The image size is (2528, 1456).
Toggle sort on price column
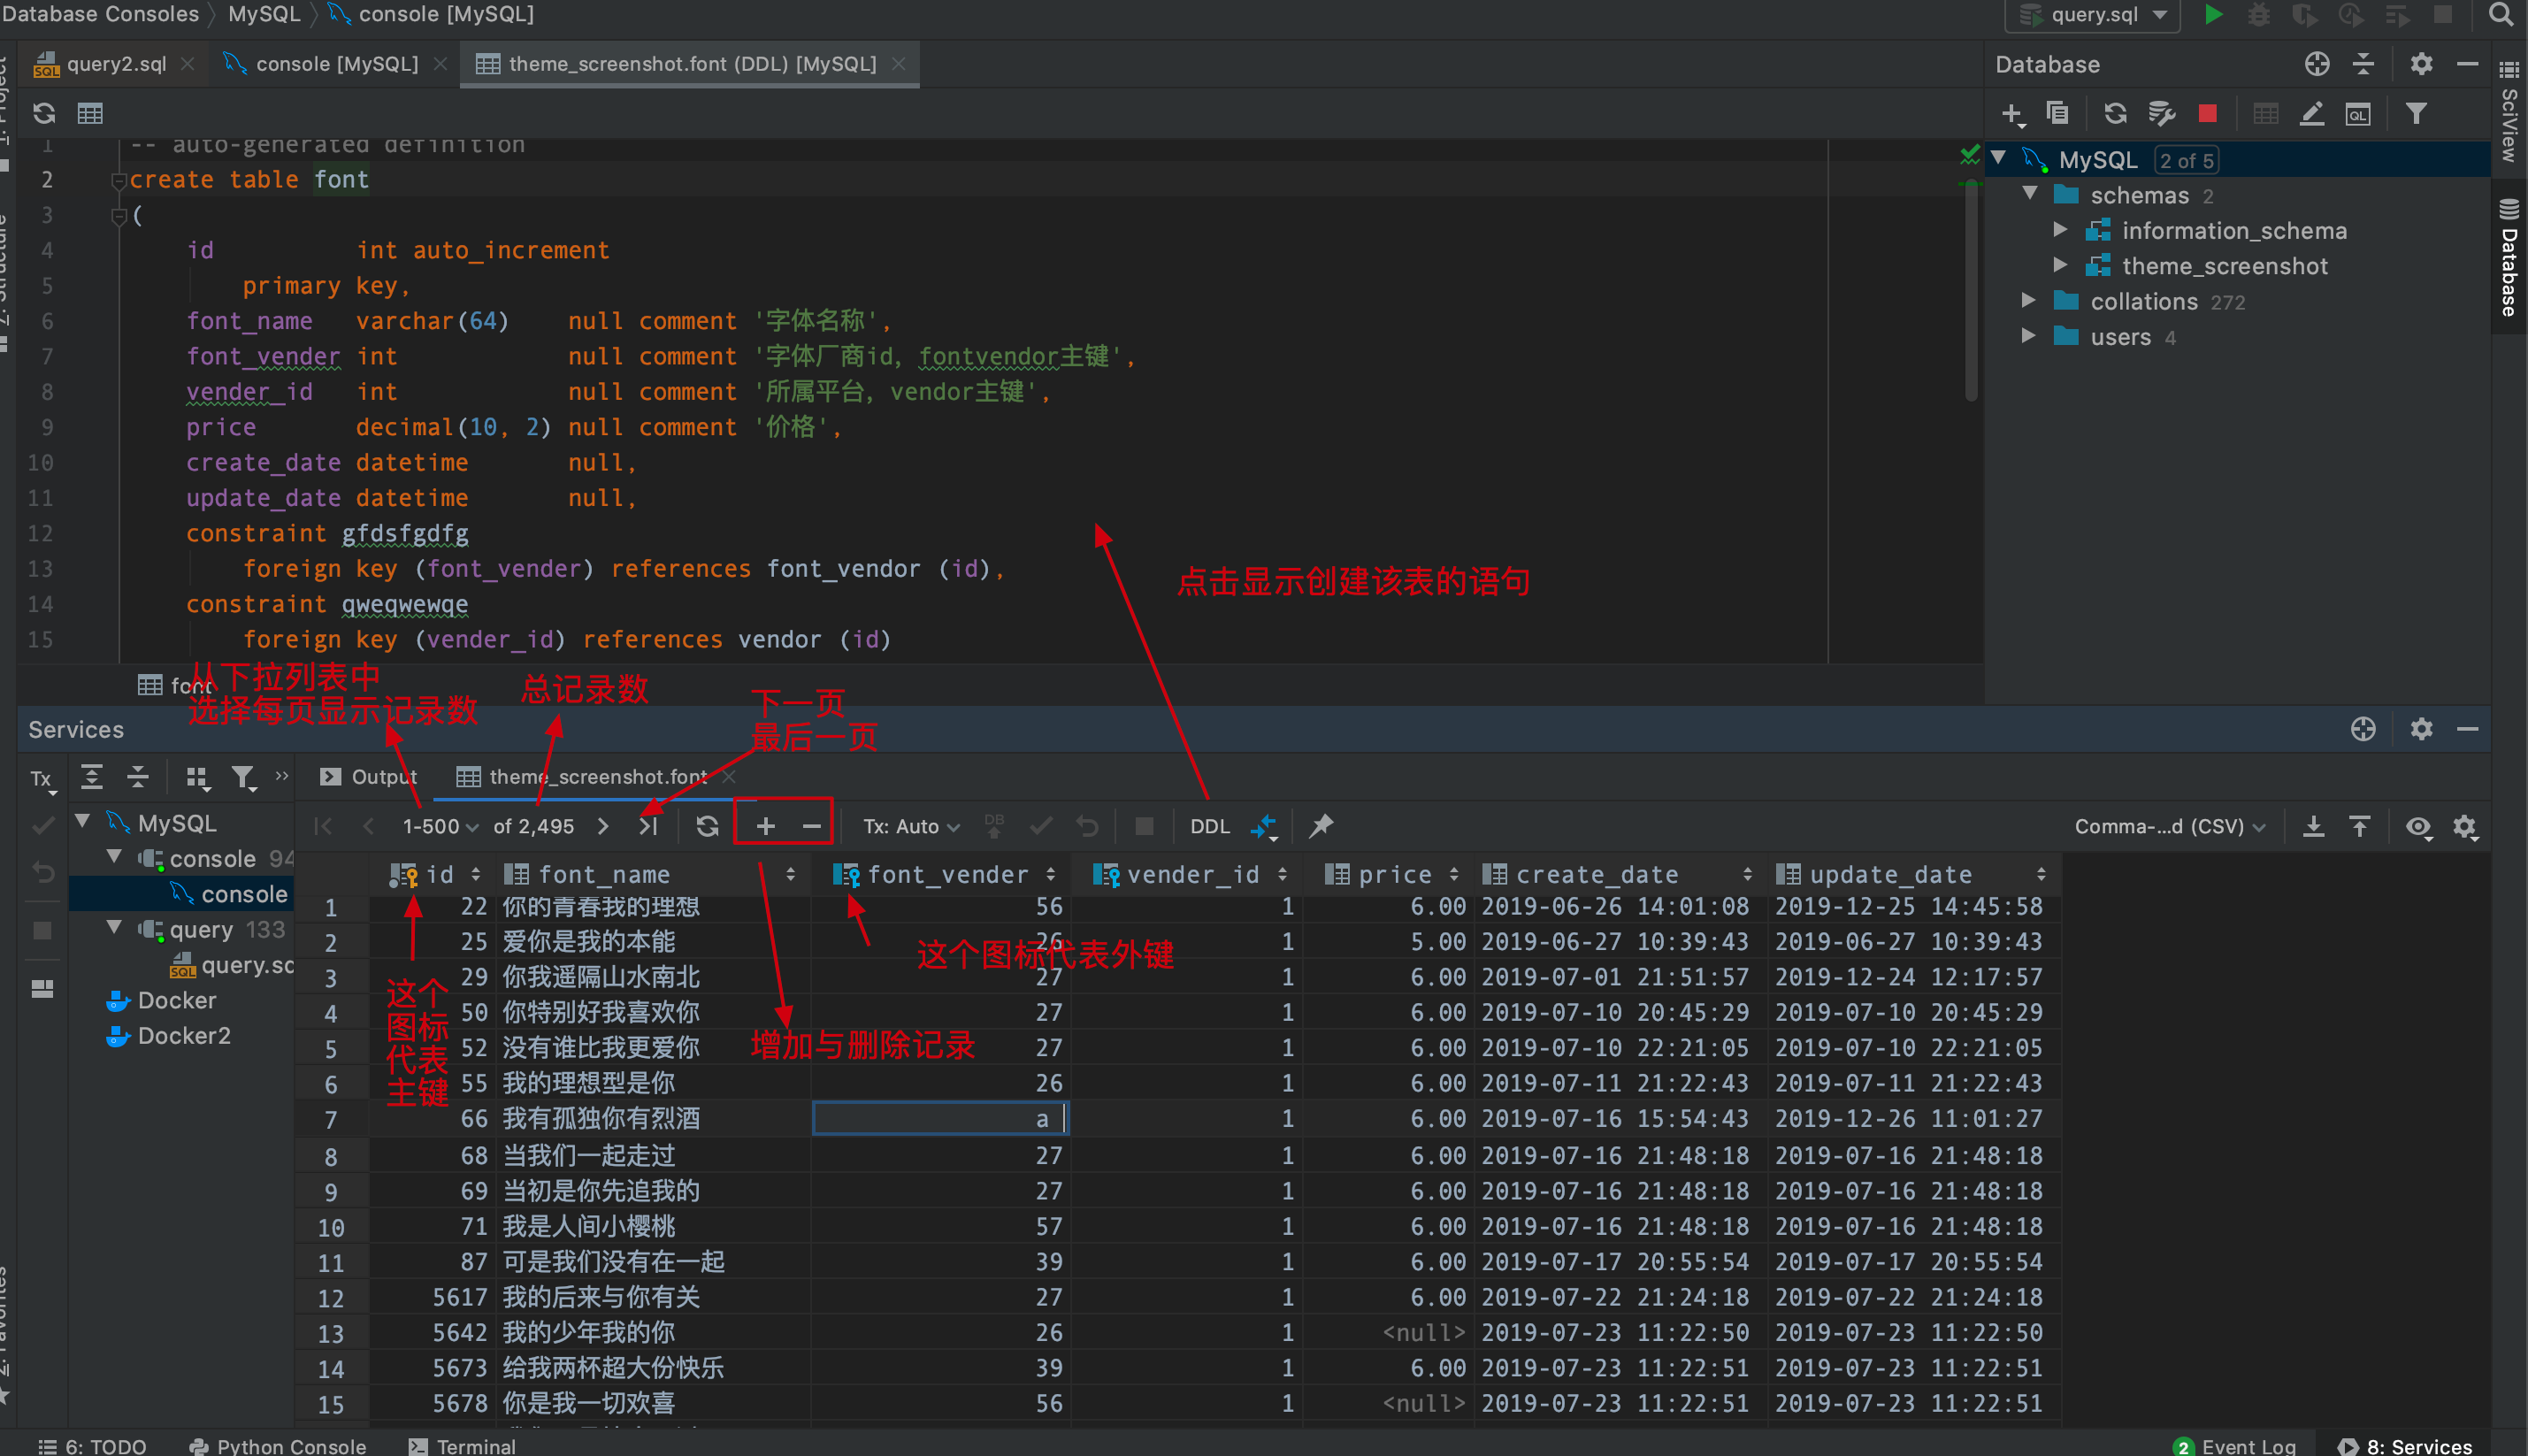[1454, 875]
